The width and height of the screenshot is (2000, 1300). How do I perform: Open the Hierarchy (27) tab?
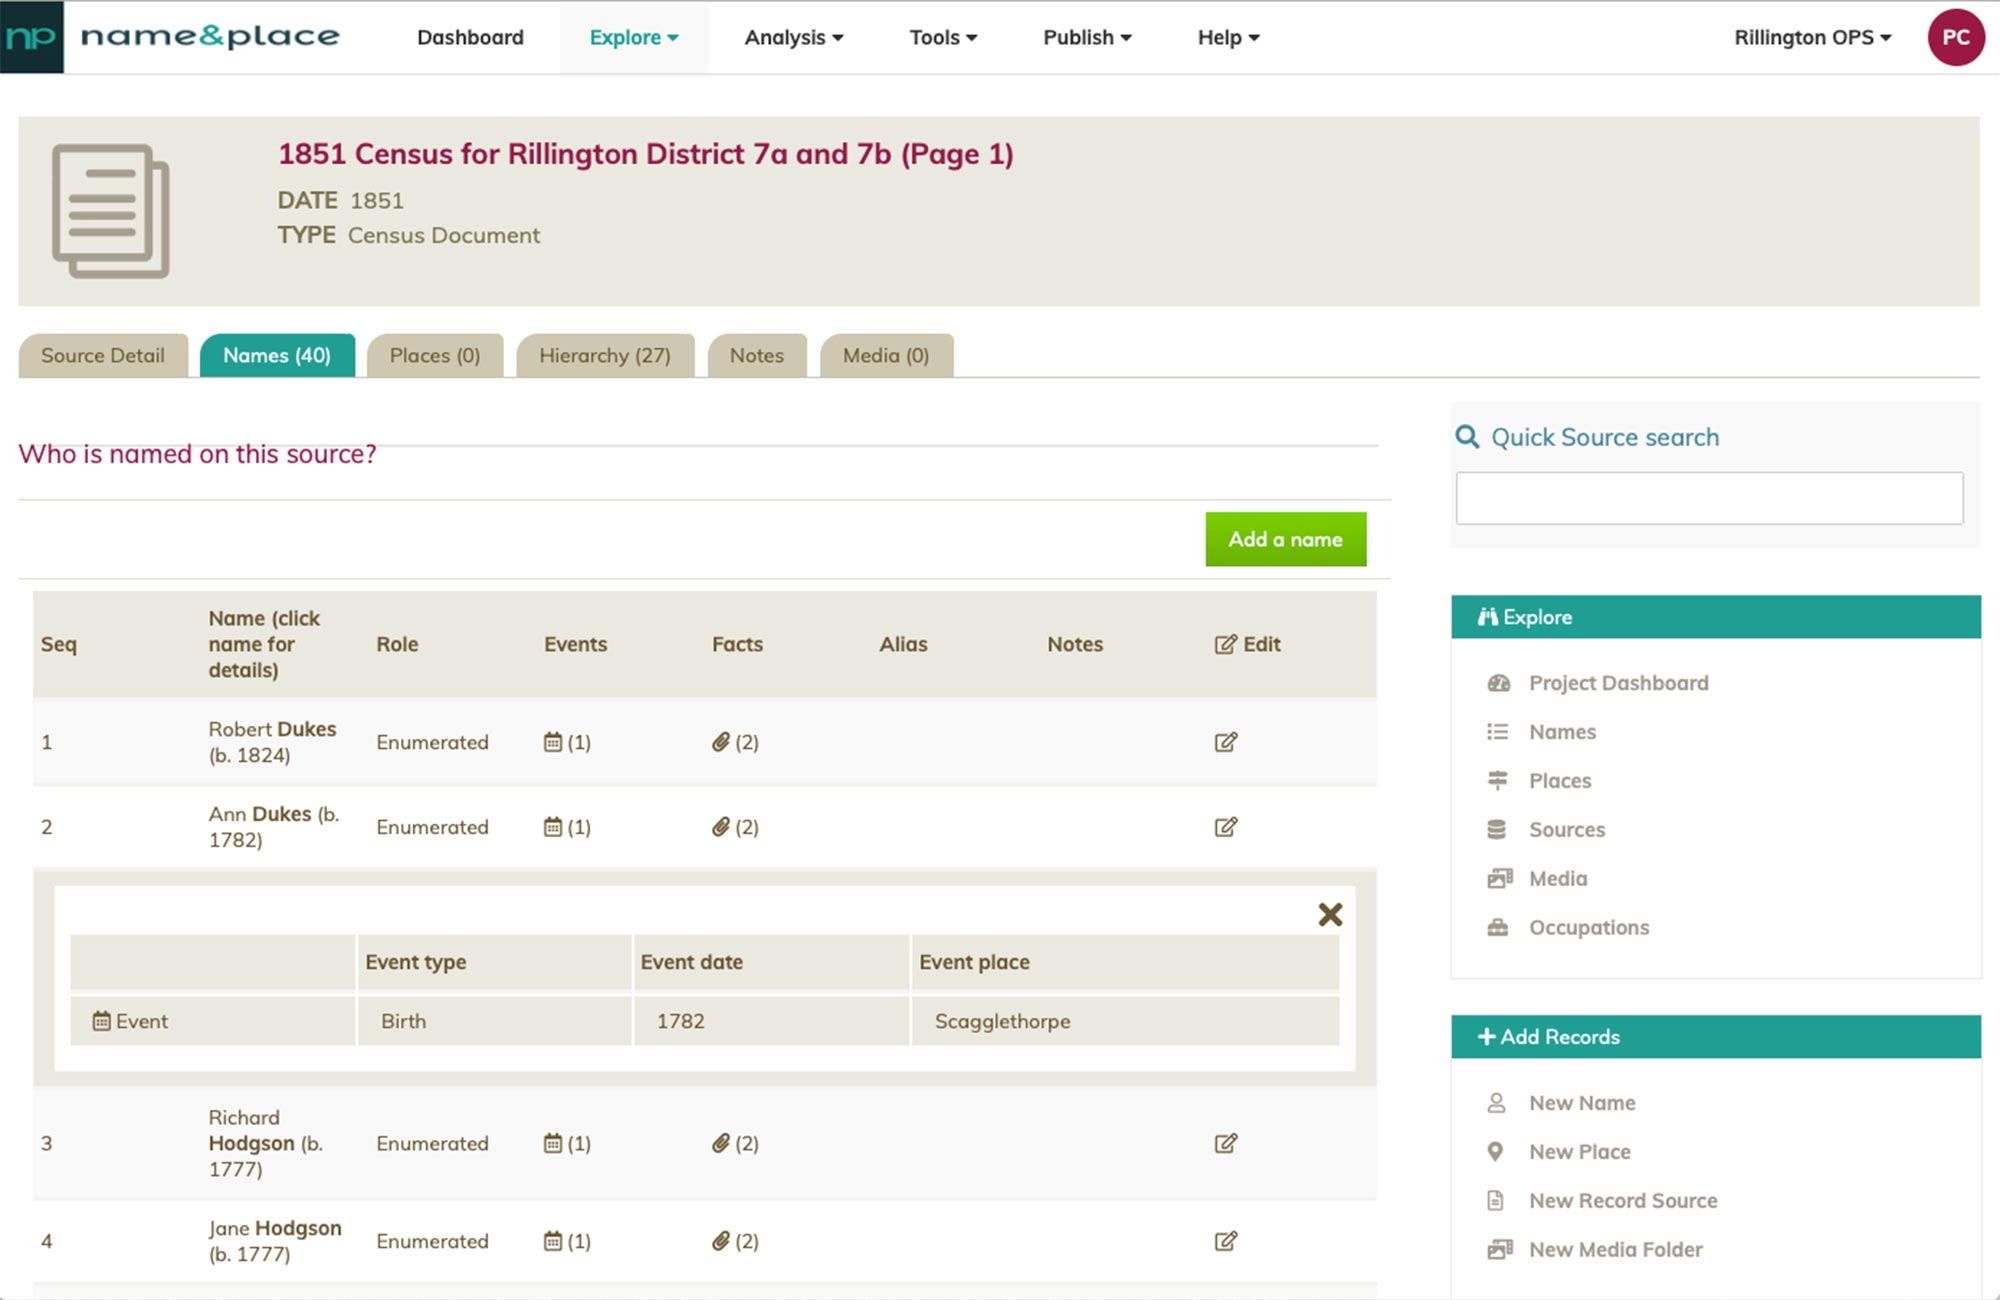(605, 355)
